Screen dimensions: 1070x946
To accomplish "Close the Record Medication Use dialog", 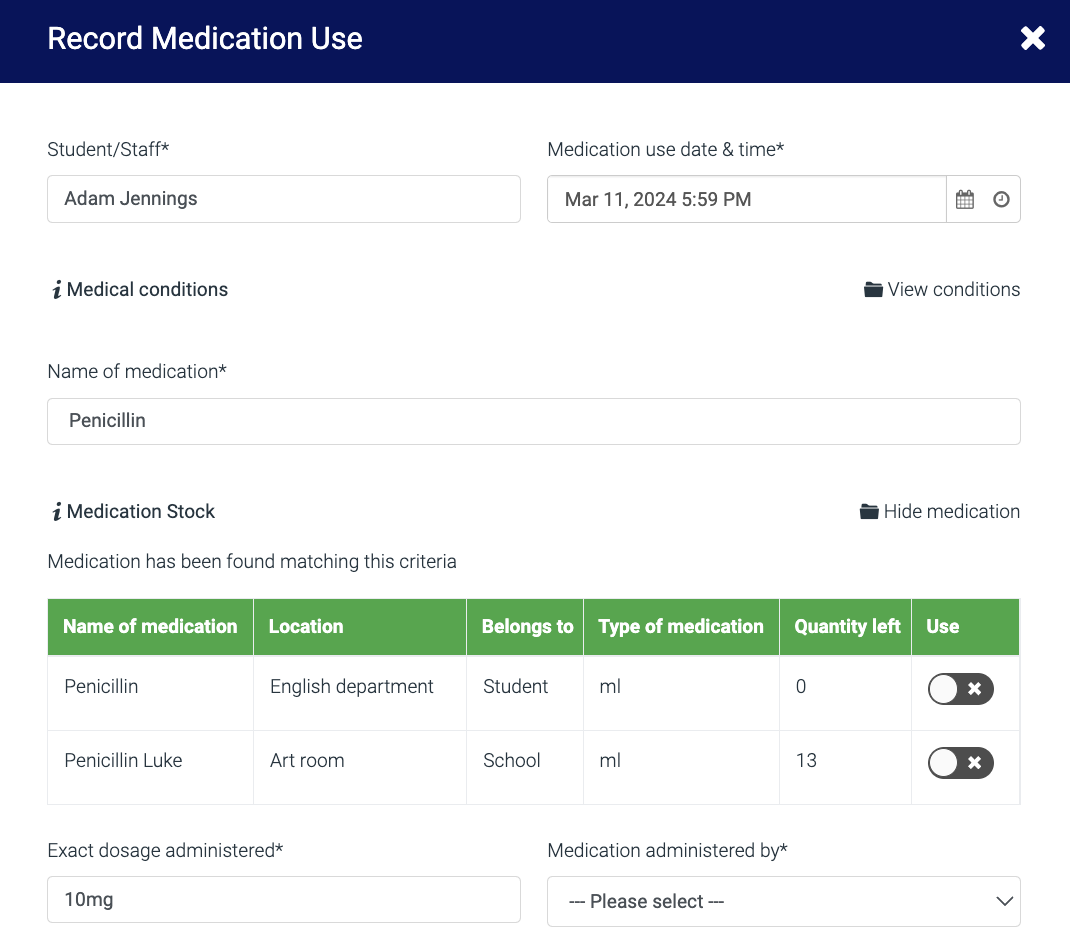I will (x=1032, y=38).
